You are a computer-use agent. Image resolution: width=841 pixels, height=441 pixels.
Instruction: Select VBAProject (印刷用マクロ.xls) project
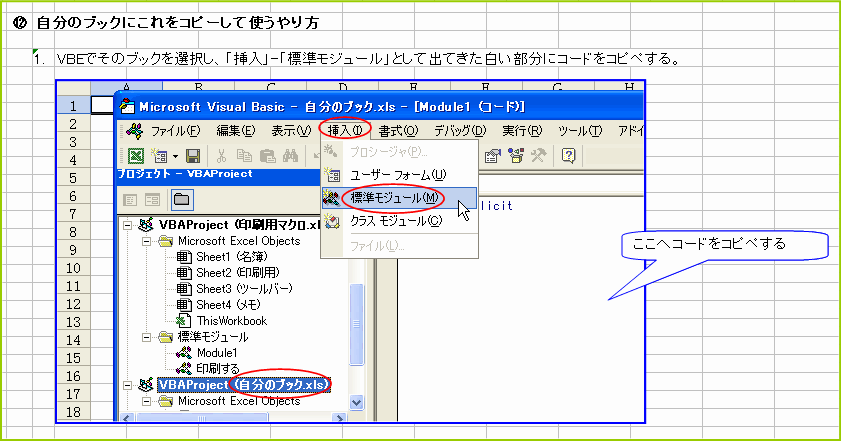(x=239, y=225)
